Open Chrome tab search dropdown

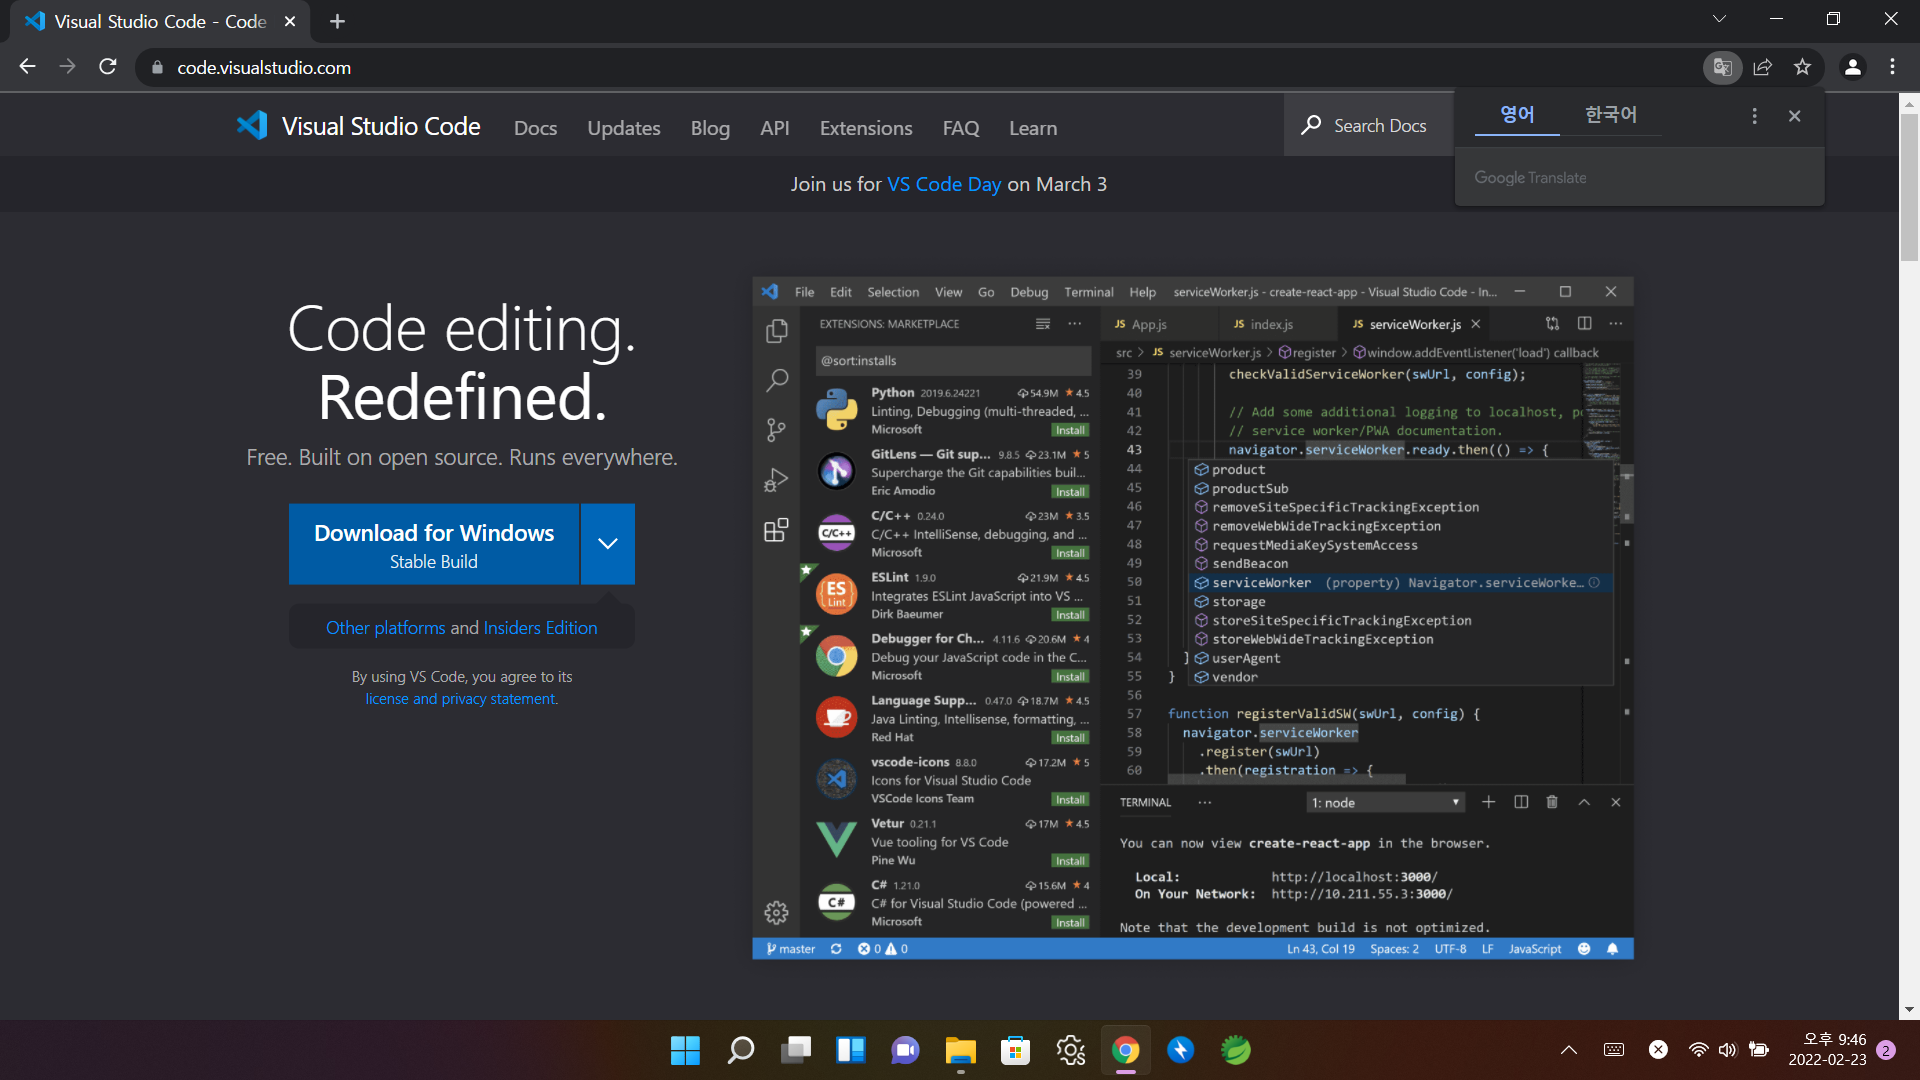pyautogui.click(x=1719, y=19)
